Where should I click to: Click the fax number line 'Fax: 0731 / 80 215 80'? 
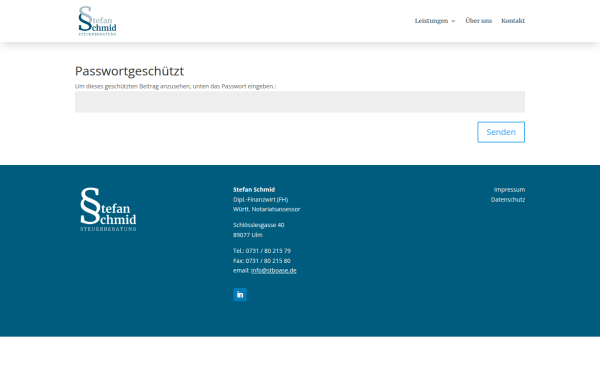click(262, 261)
